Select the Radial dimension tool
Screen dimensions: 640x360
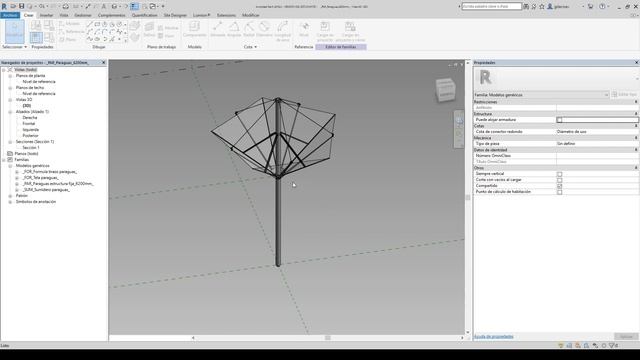pyautogui.click(x=249, y=29)
